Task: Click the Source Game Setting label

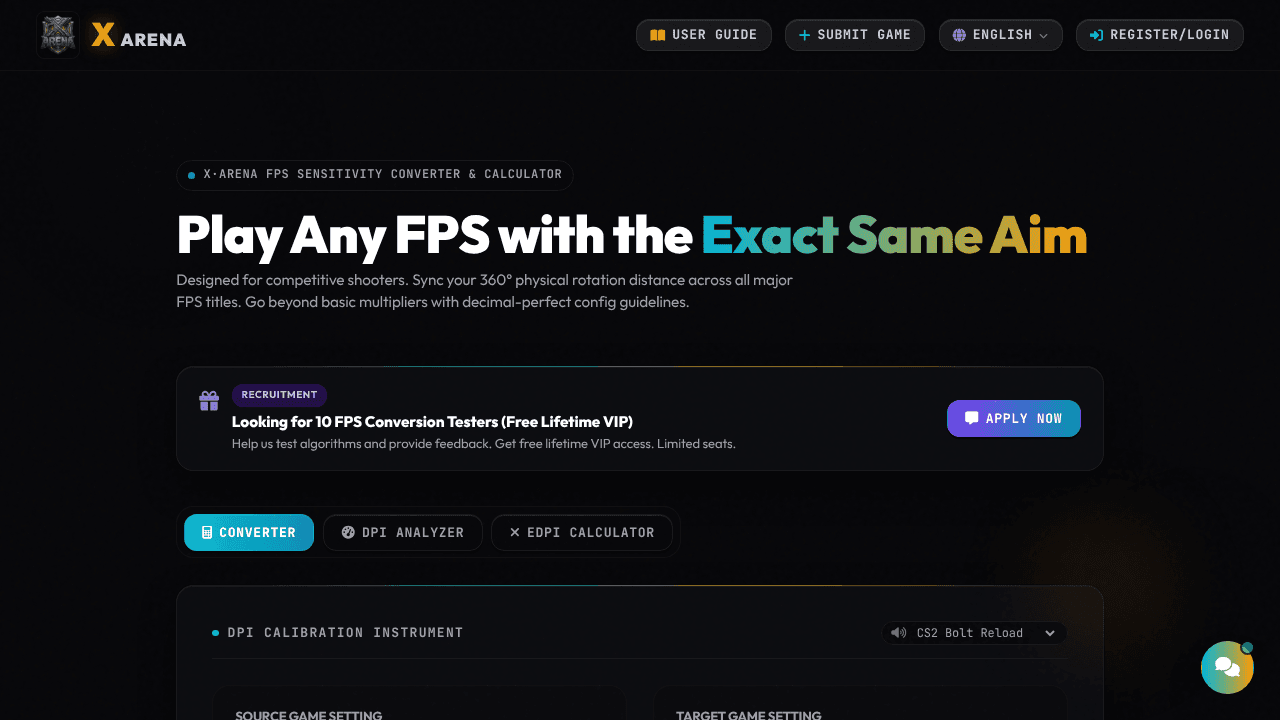Action: click(x=308, y=714)
